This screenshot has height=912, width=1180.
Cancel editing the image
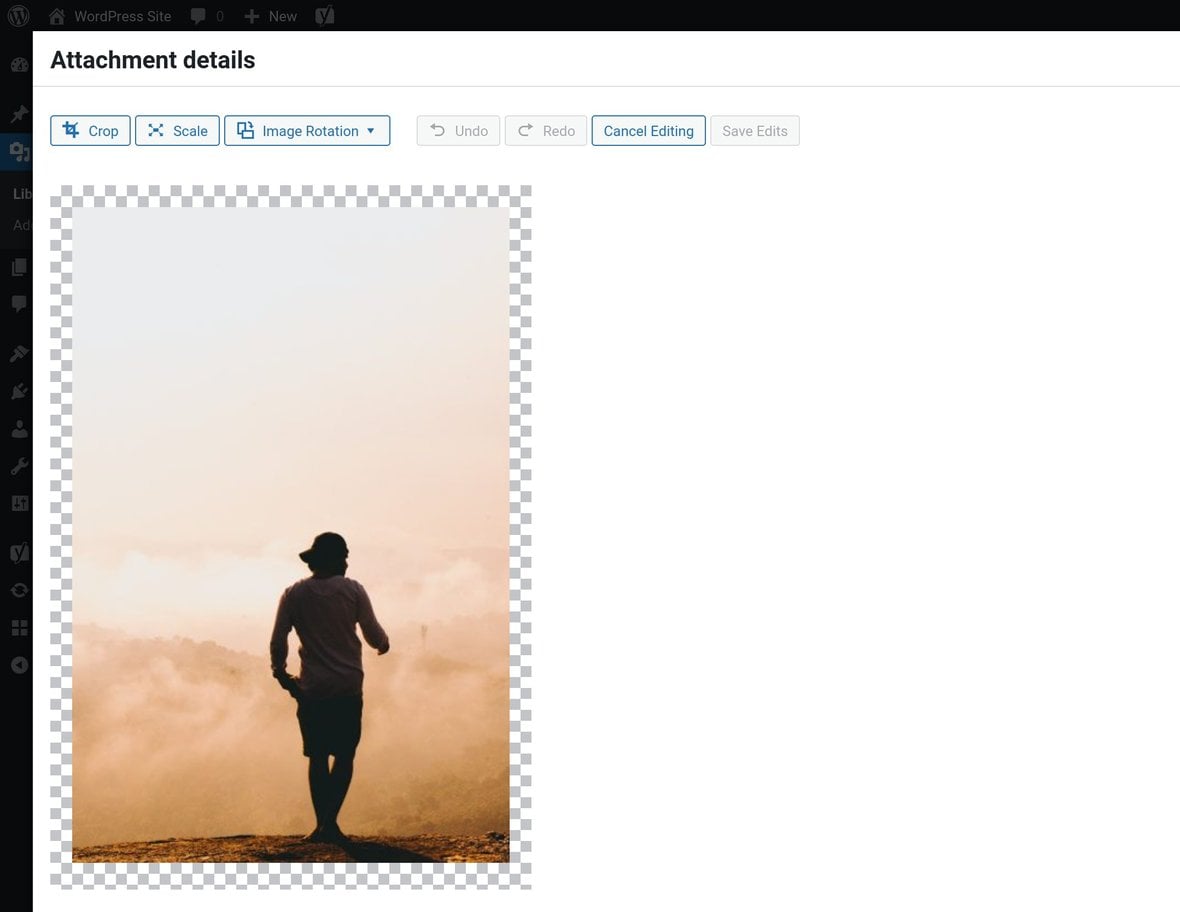pyautogui.click(x=649, y=130)
